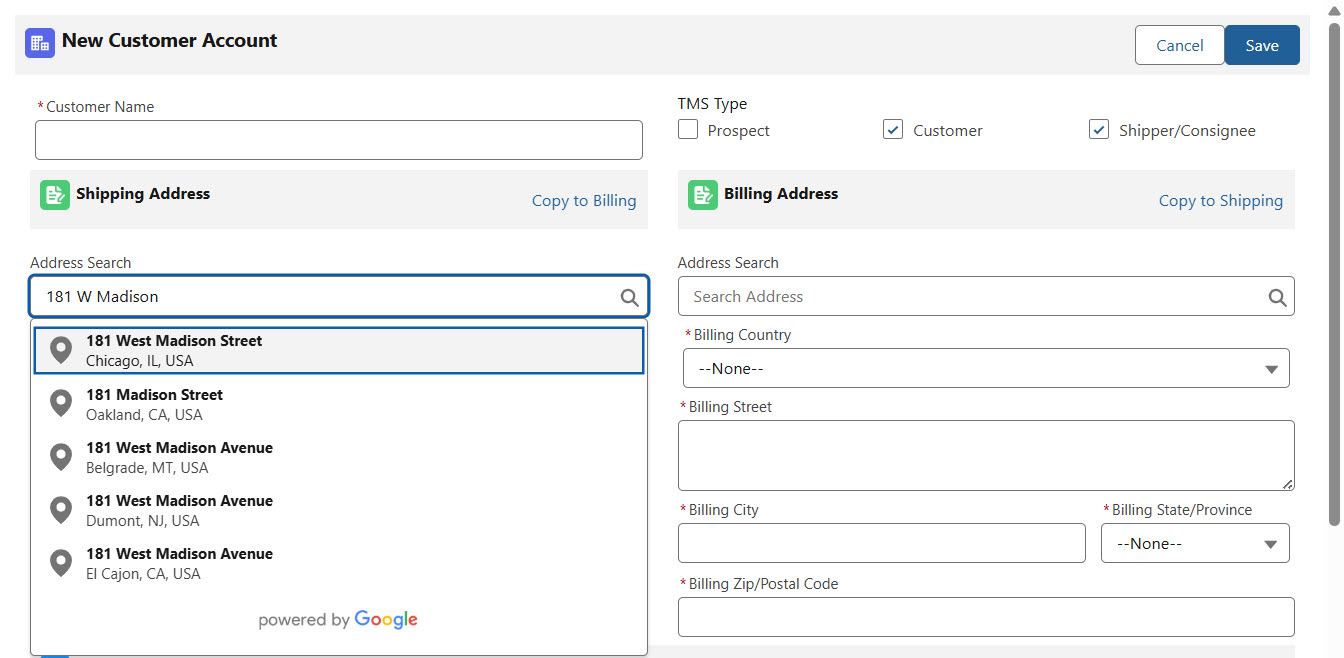The image size is (1344, 658).
Task: Click the Save button
Action: click(x=1262, y=45)
